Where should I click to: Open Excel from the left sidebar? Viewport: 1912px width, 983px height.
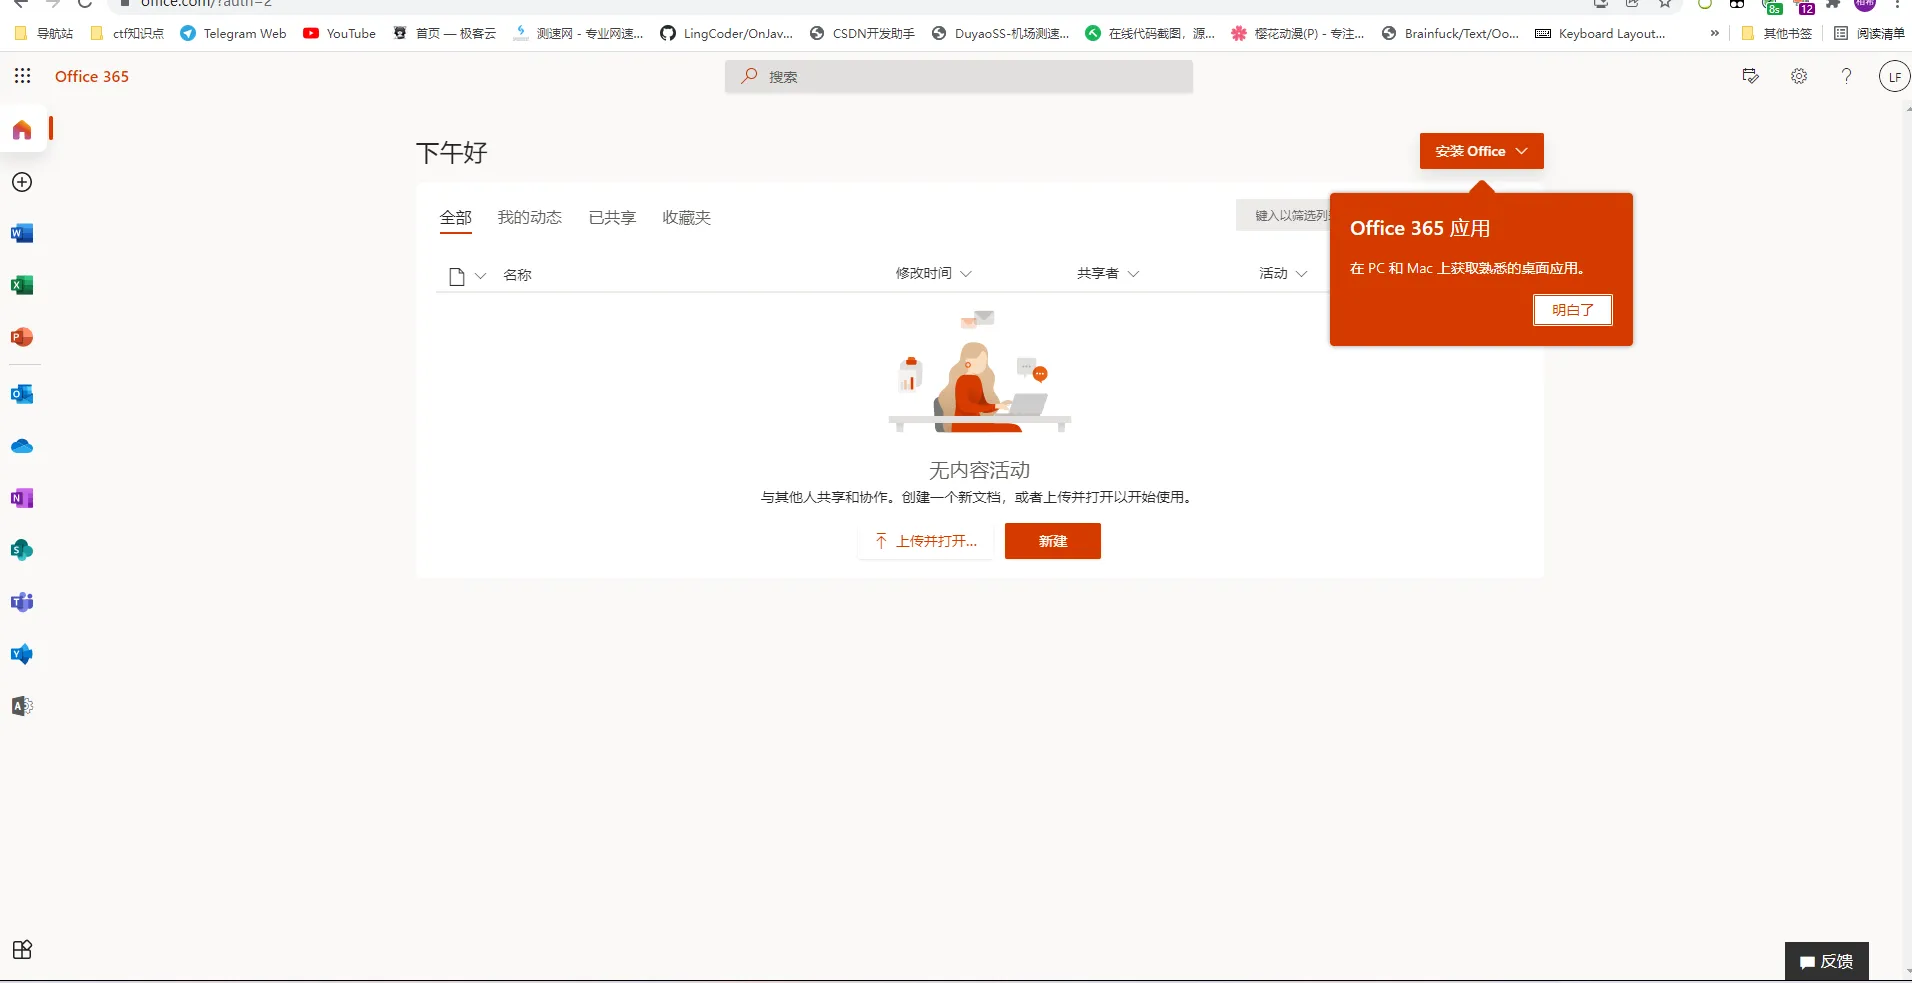click(21, 285)
